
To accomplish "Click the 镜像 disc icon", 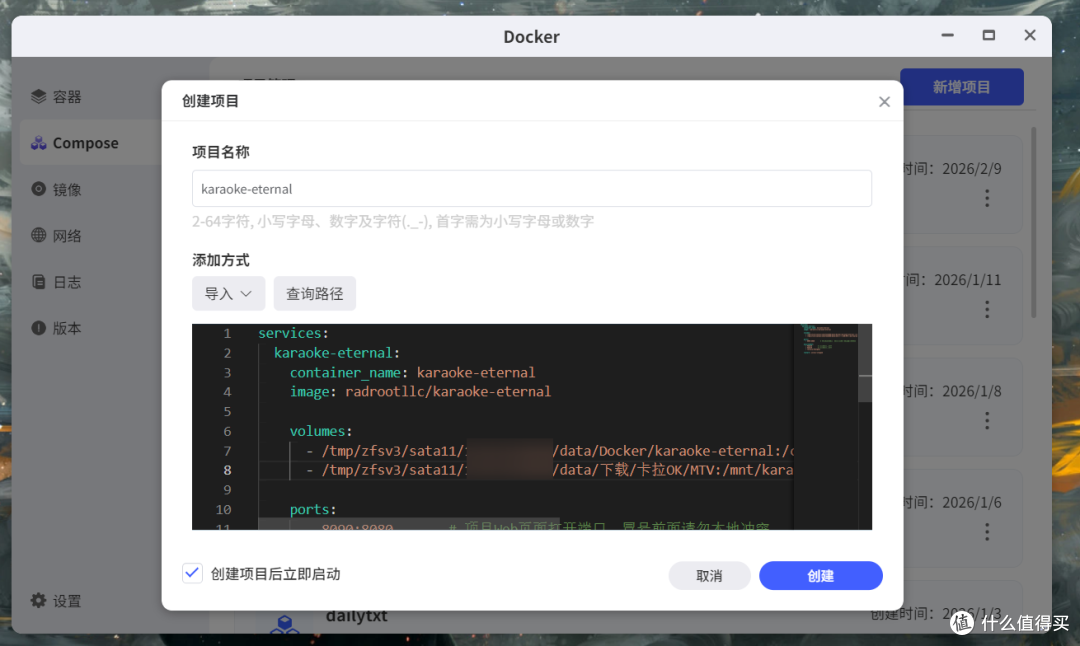I will (x=39, y=189).
